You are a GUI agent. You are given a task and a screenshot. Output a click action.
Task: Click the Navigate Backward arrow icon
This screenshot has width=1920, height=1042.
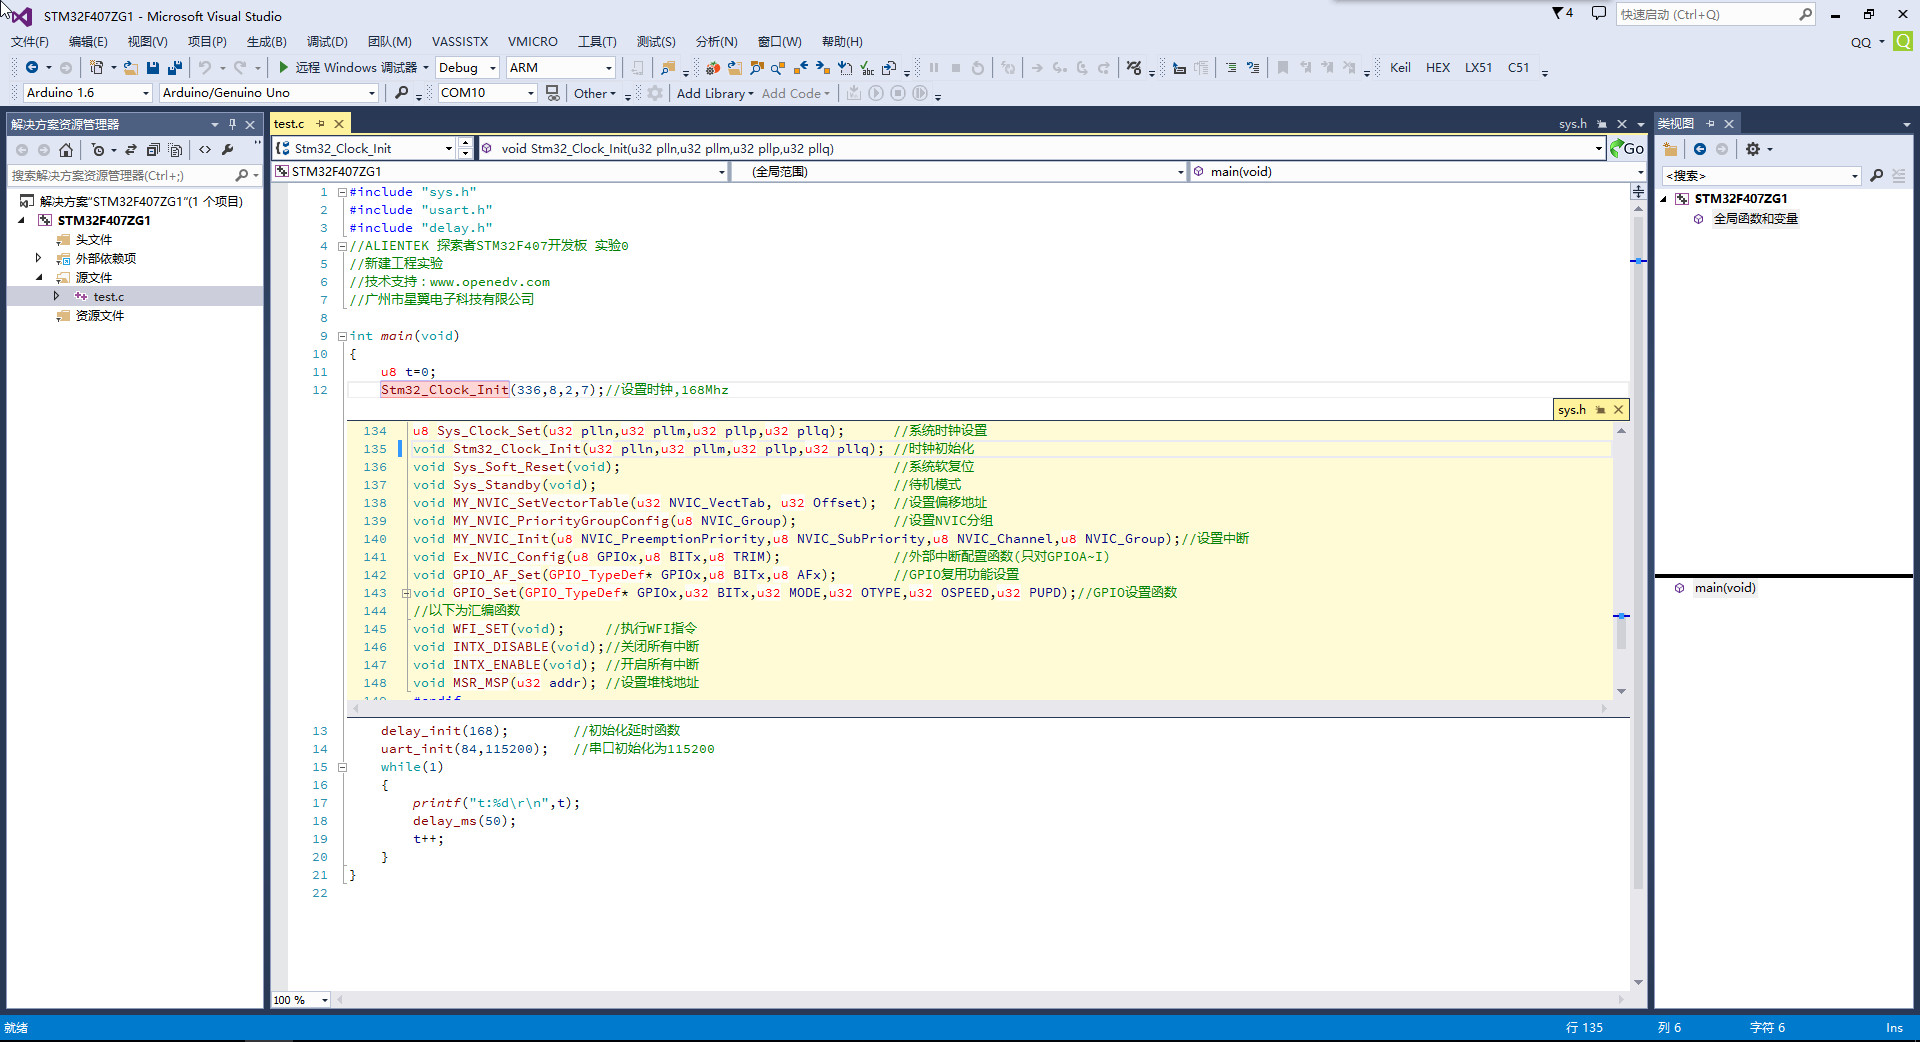pos(32,68)
